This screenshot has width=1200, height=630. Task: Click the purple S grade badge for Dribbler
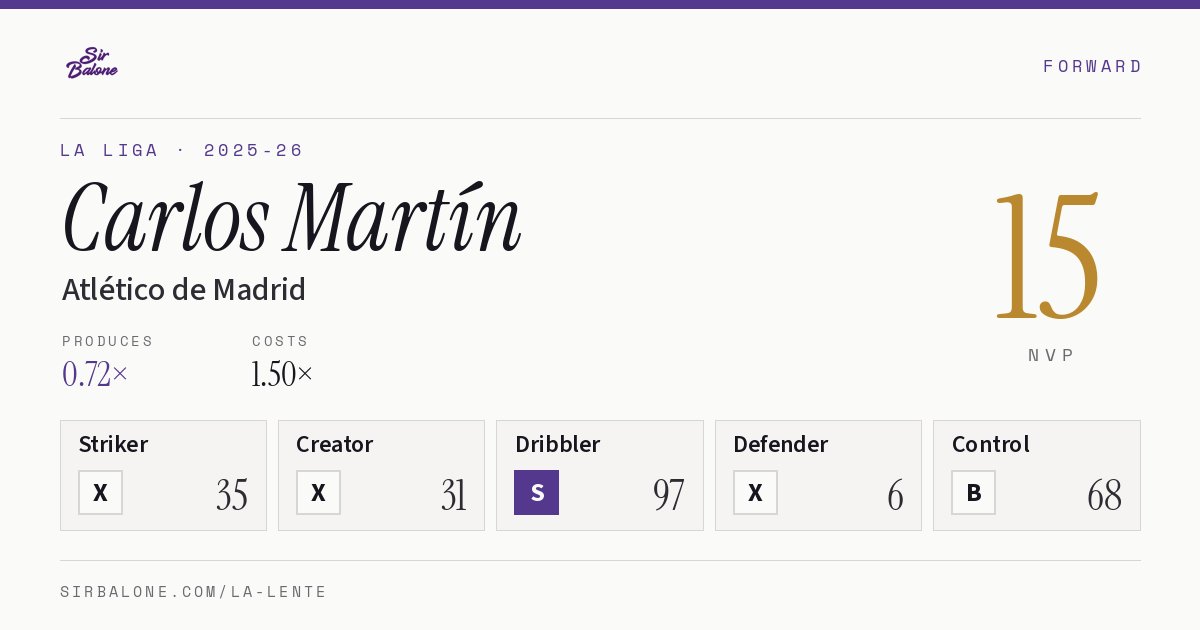536,493
